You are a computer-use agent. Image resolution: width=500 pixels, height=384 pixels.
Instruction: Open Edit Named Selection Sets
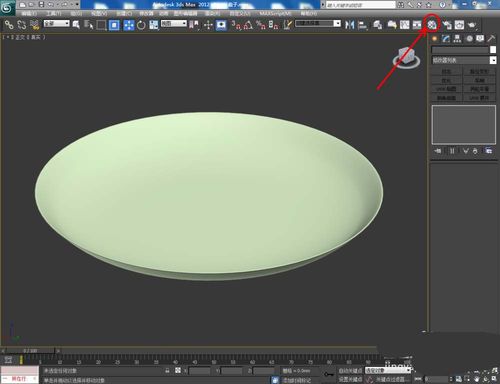pyautogui.click(x=288, y=24)
